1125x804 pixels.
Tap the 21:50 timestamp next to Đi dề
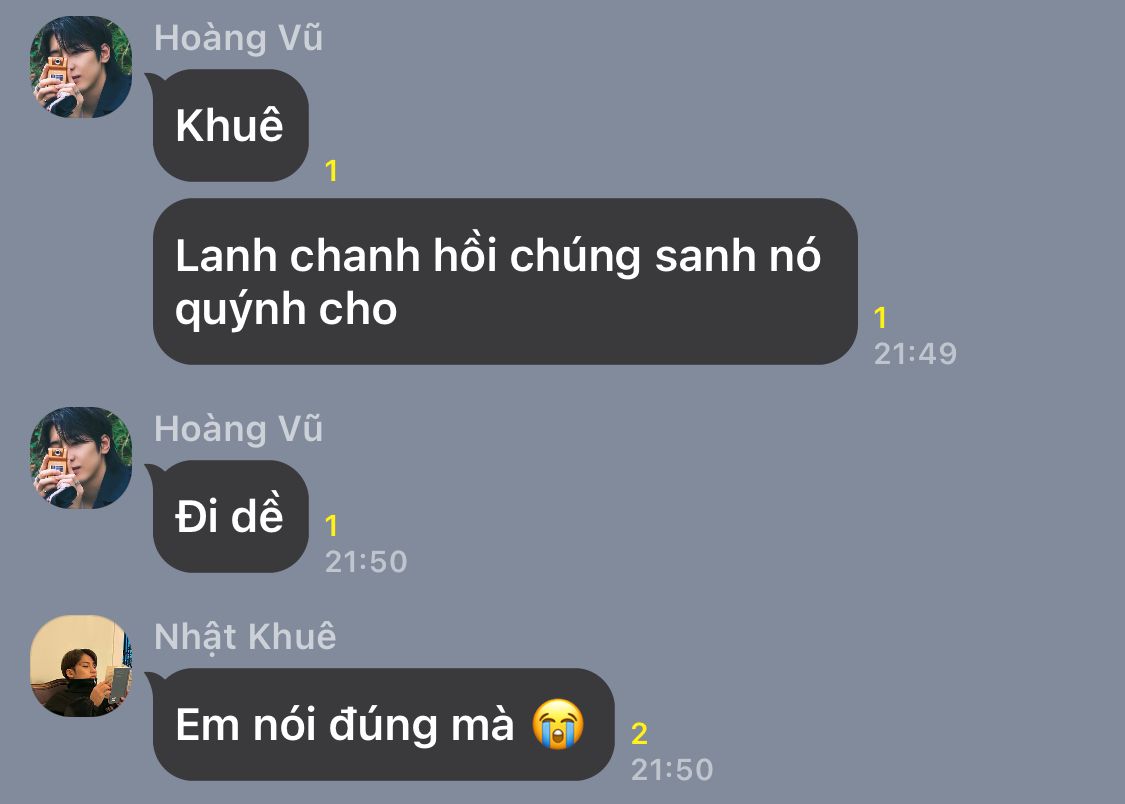[366, 562]
